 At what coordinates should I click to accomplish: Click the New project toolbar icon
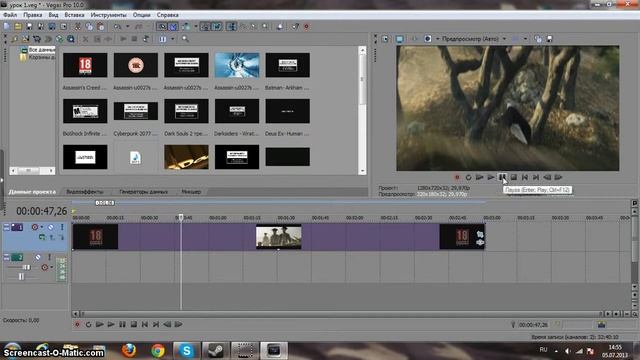pos(7,27)
